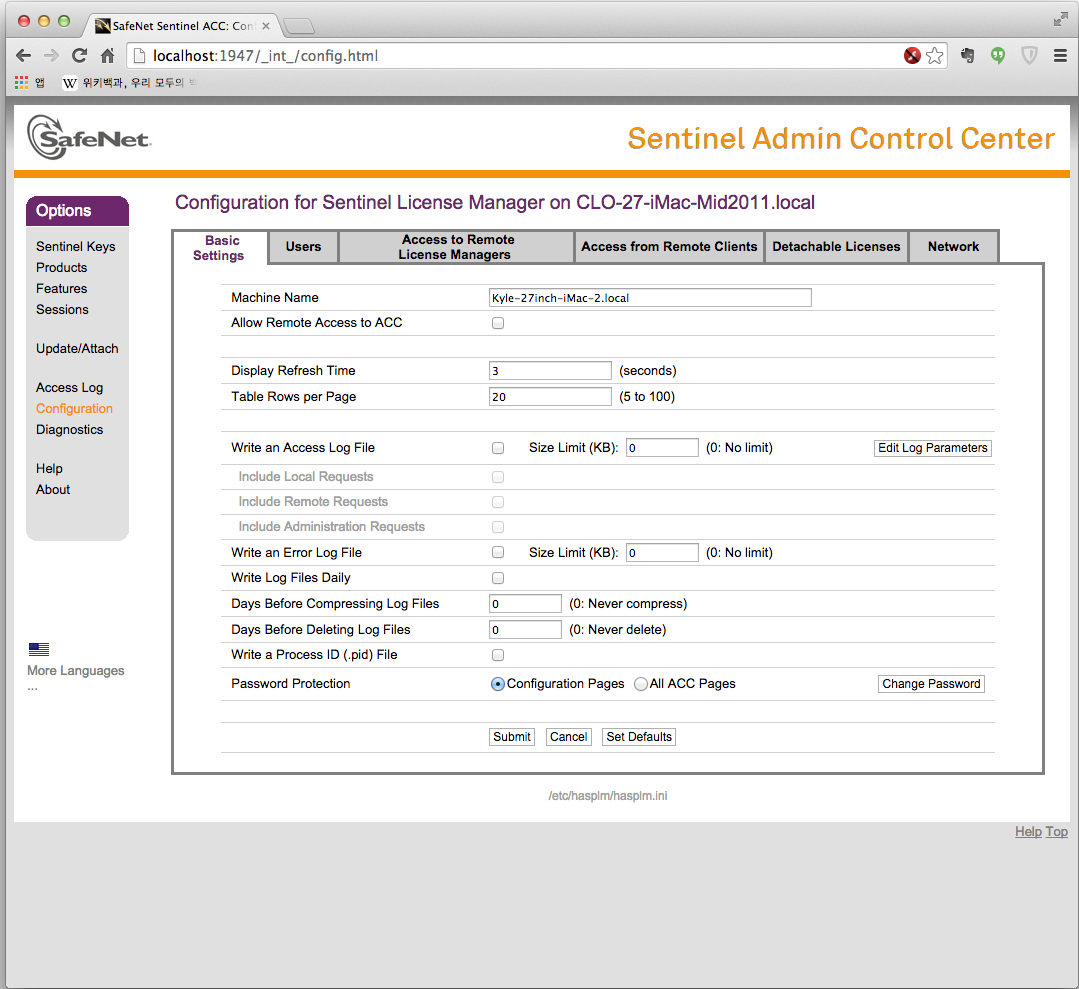Click Set Defaults button
Image resolution: width=1079 pixels, height=989 pixels.
[639, 737]
